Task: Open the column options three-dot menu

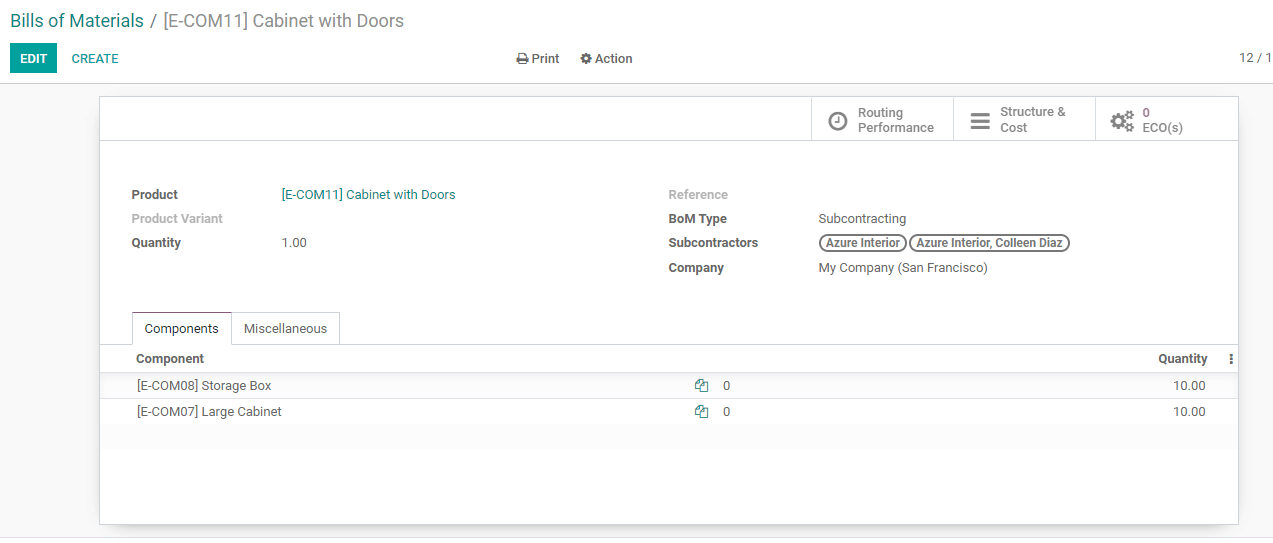Action: tap(1231, 359)
